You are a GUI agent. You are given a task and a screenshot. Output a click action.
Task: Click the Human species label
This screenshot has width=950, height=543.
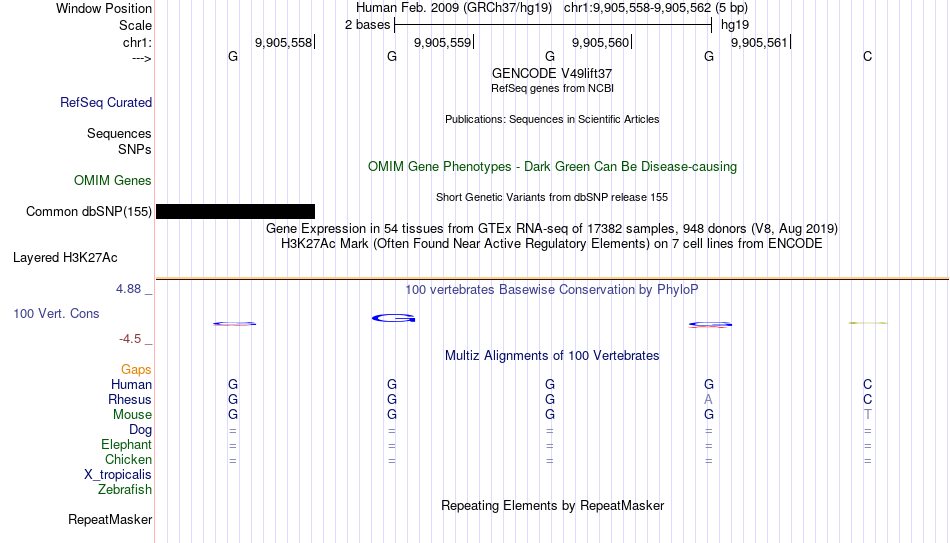point(131,385)
